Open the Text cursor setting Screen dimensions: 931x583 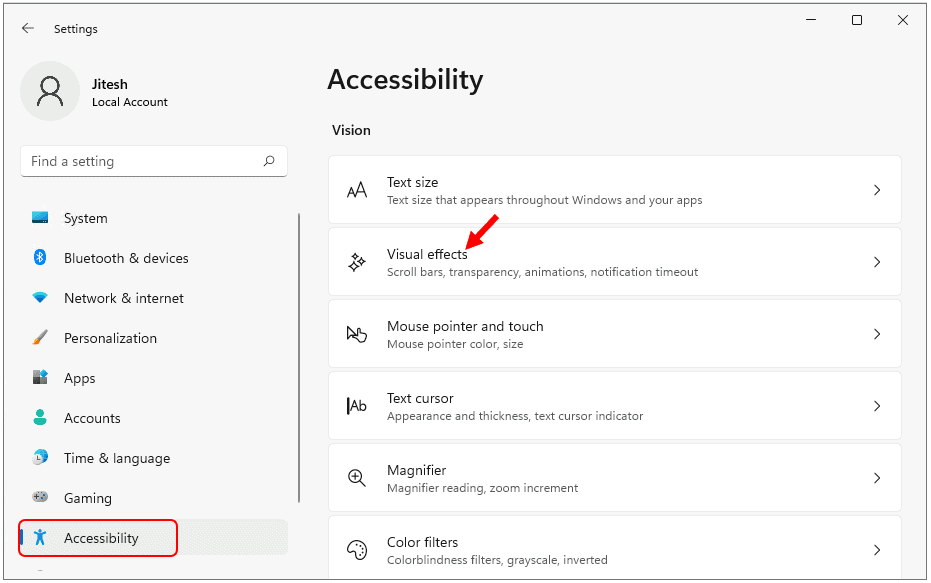(615, 406)
